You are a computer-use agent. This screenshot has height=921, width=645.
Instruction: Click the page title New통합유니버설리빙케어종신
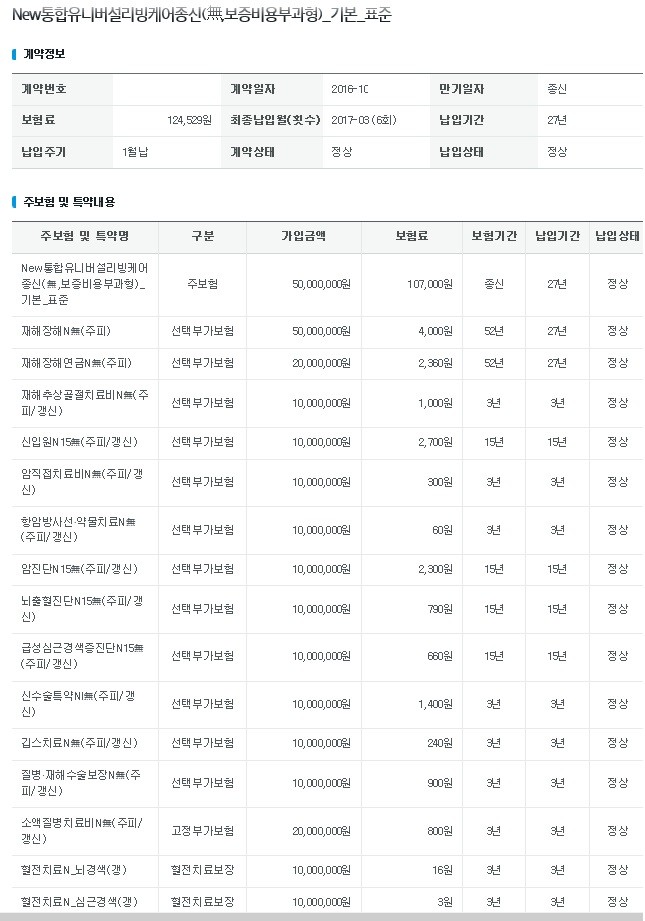(201, 15)
